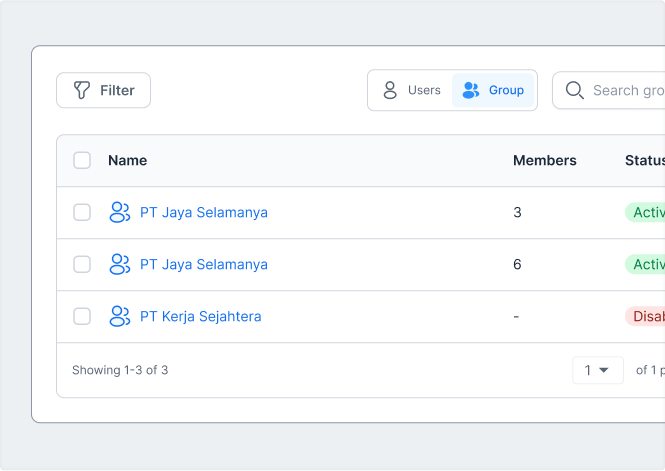Click group icon in the 3-member PT Jaya Selamanya row
This screenshot has height=471, width=665.
point(120,213)
